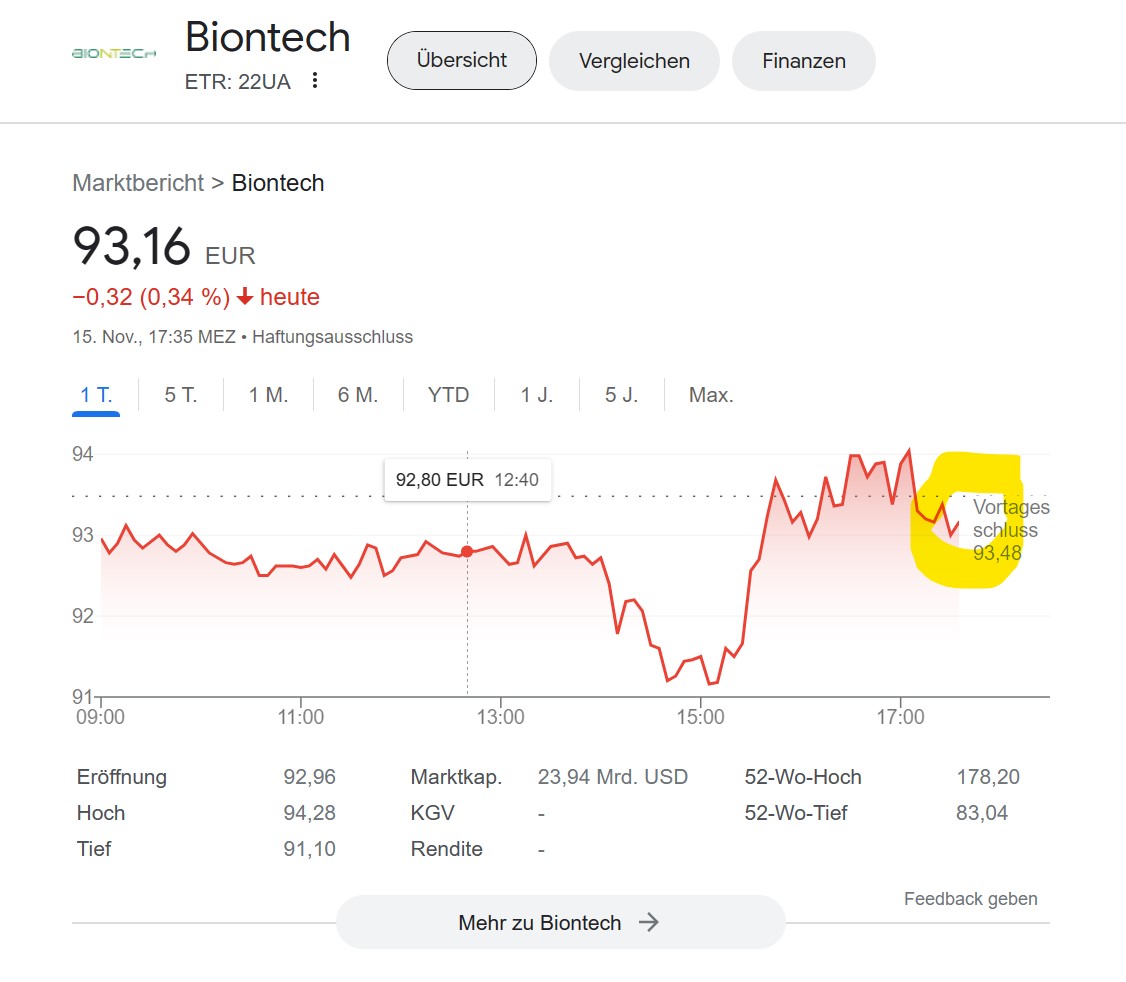Select the YTD chart range
This screenshot has height=982, width=1126.
[449, 395]
